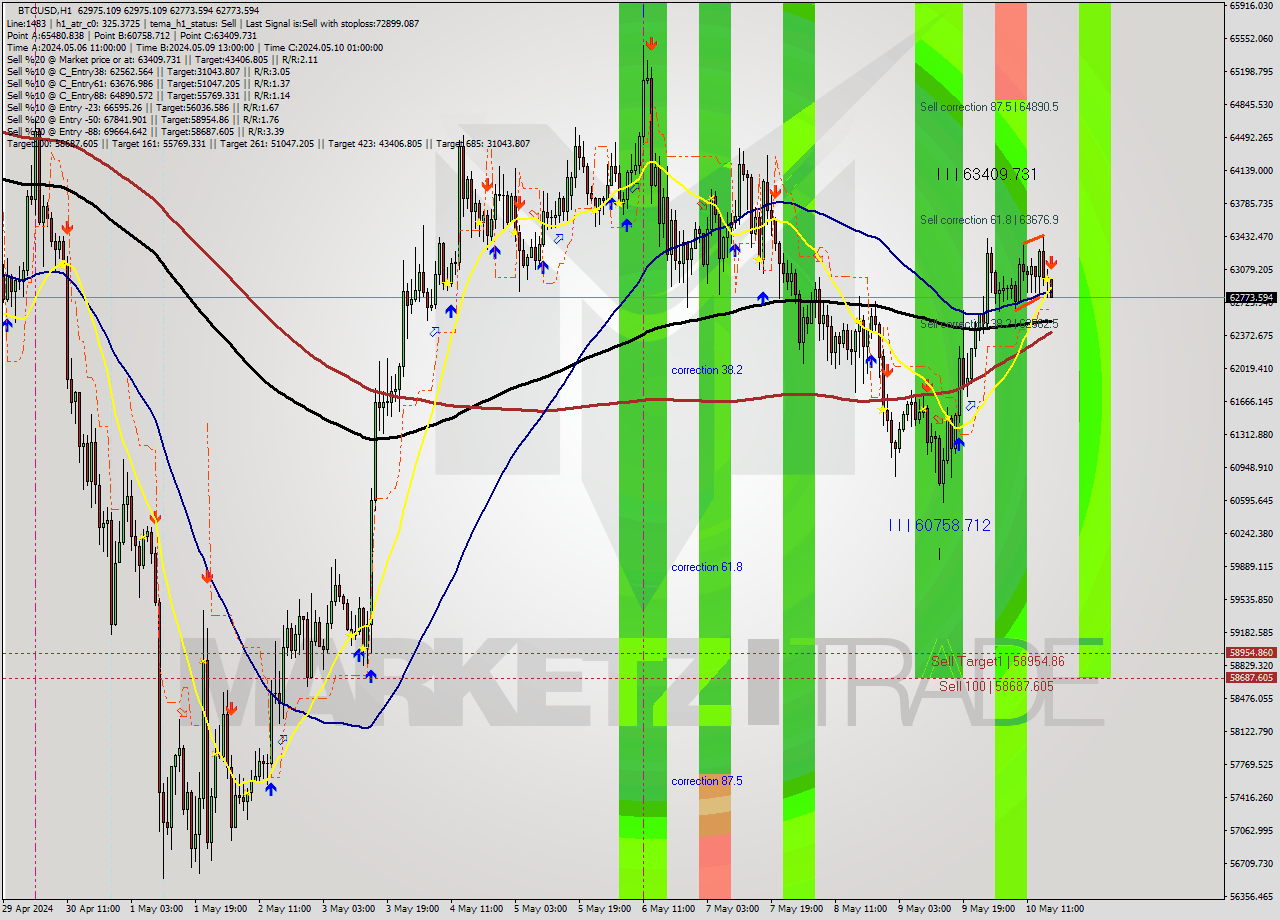Click the red 58954.860 price tag
This screenshot has height=920, width=1280.
coord(1251,652)
